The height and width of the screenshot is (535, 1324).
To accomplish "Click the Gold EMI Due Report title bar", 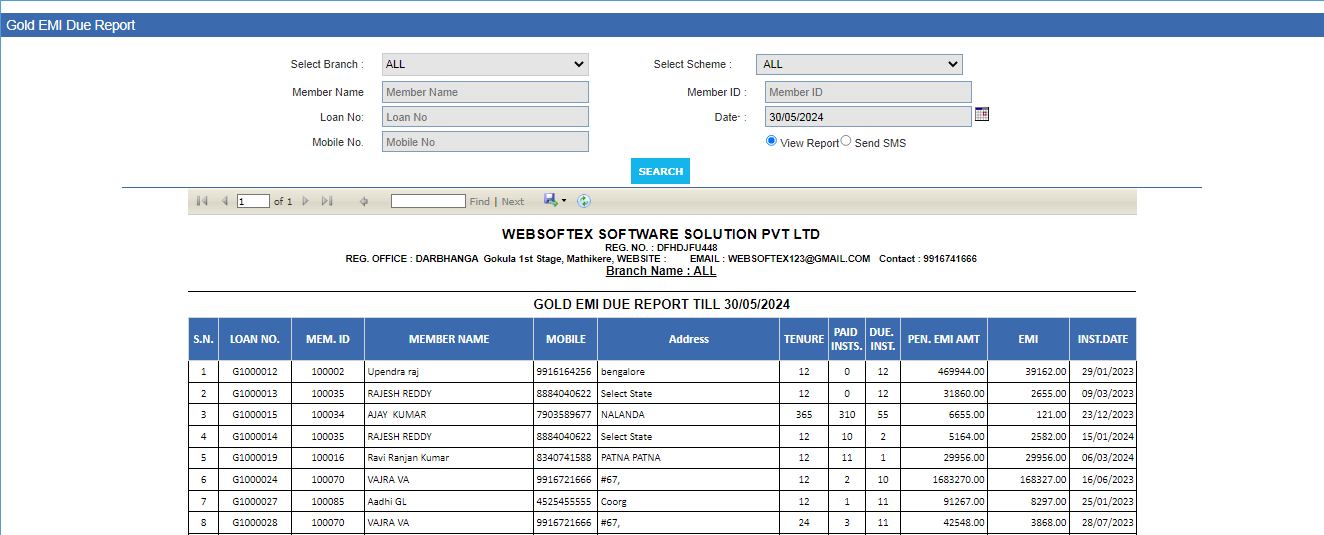I will pos(662,25).
